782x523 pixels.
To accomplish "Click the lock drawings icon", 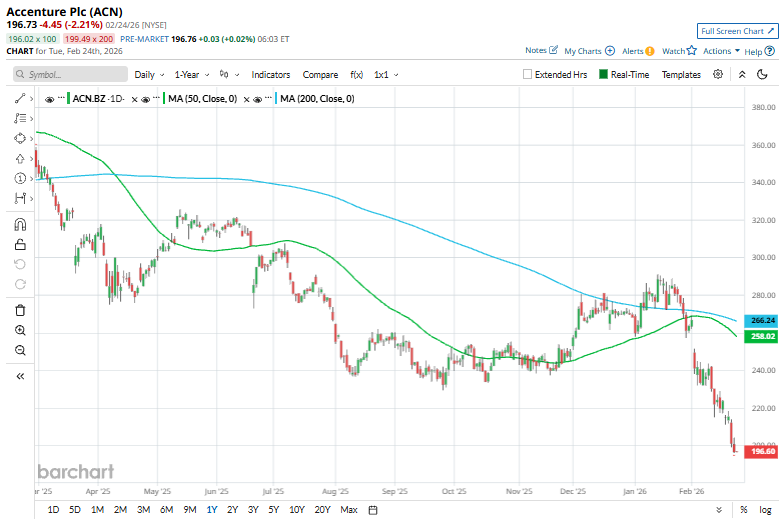I will click(x=20, y=244).
